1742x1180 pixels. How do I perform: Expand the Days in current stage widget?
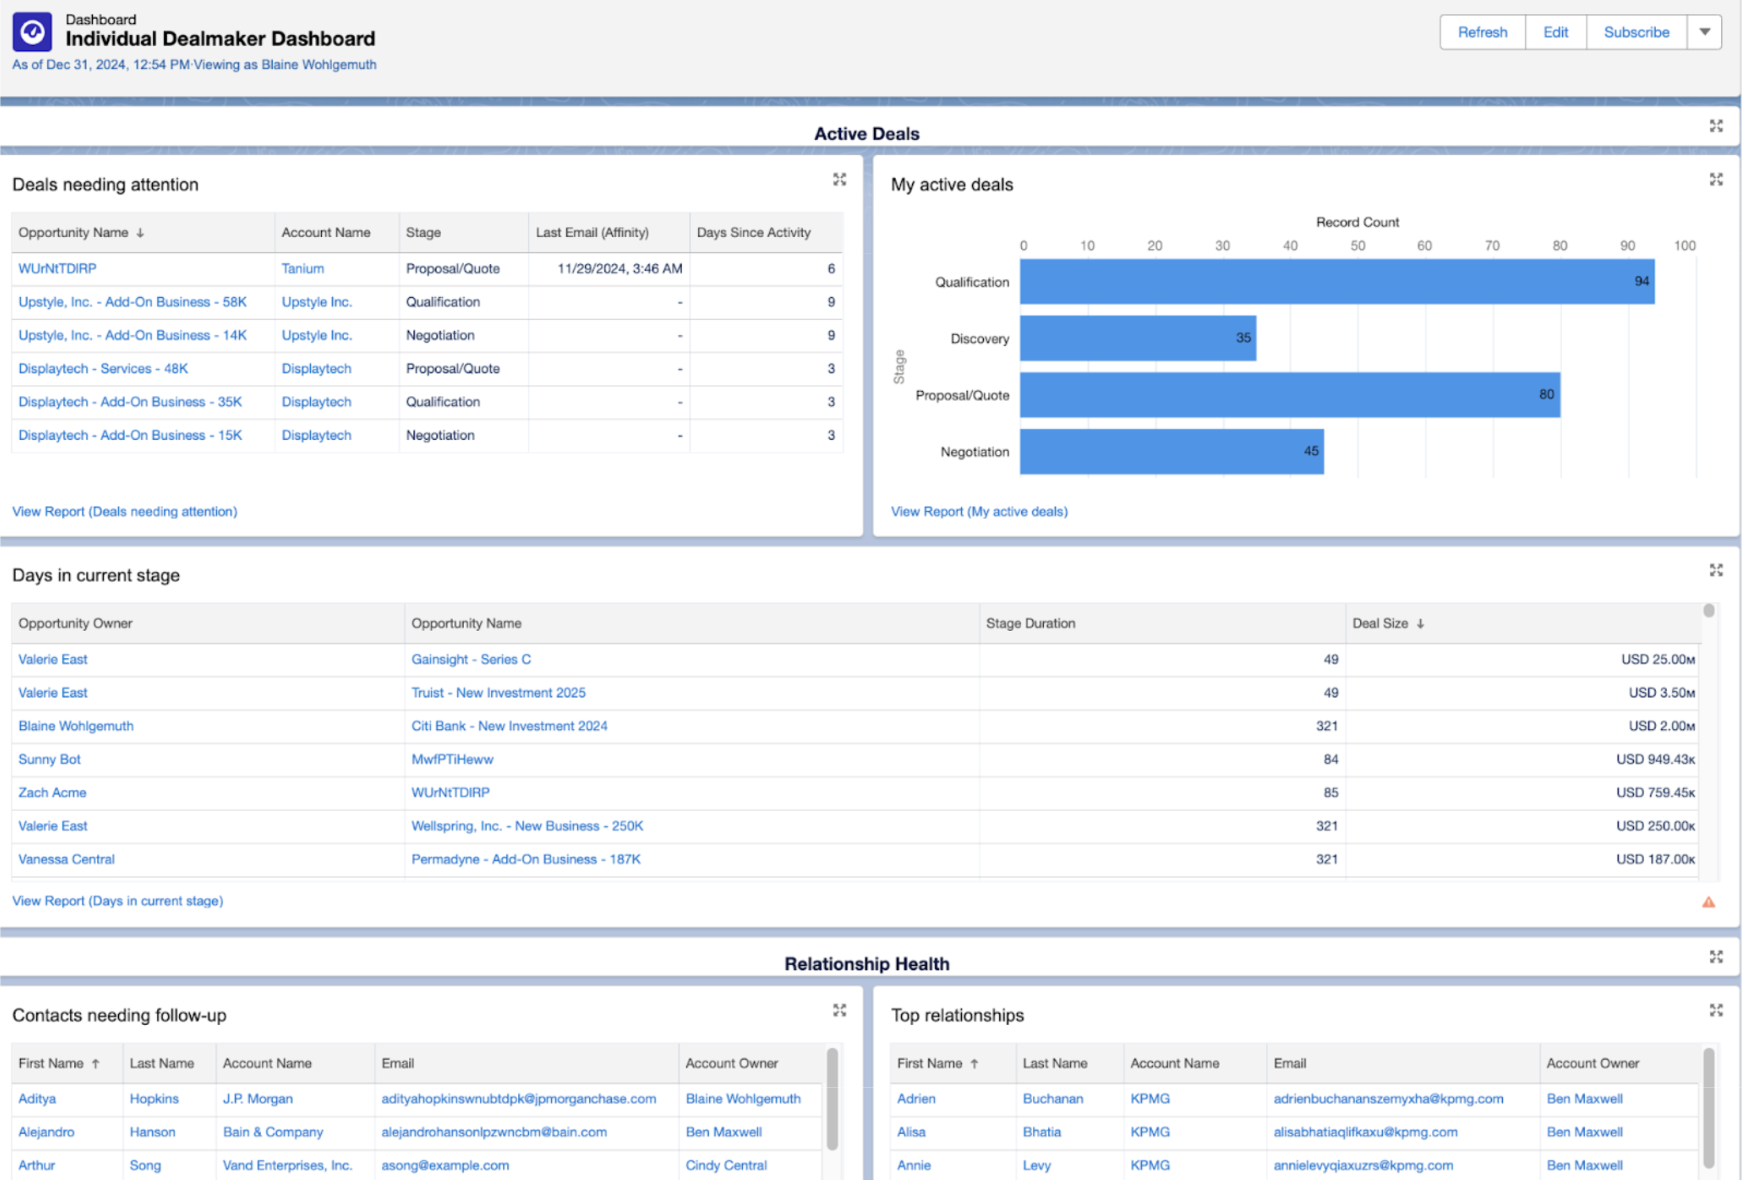[1717, 570]
